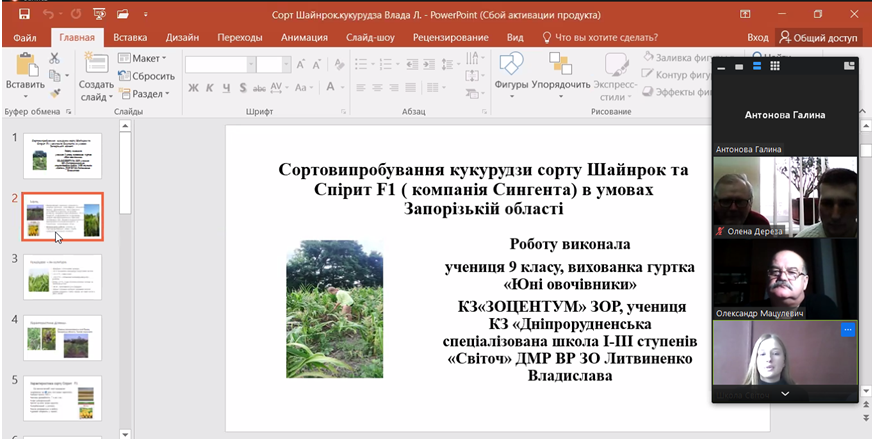The image size is (872, 439).
Task: Select slide 3 thumbnail in slide panel
Action: (x=62, y=277)
